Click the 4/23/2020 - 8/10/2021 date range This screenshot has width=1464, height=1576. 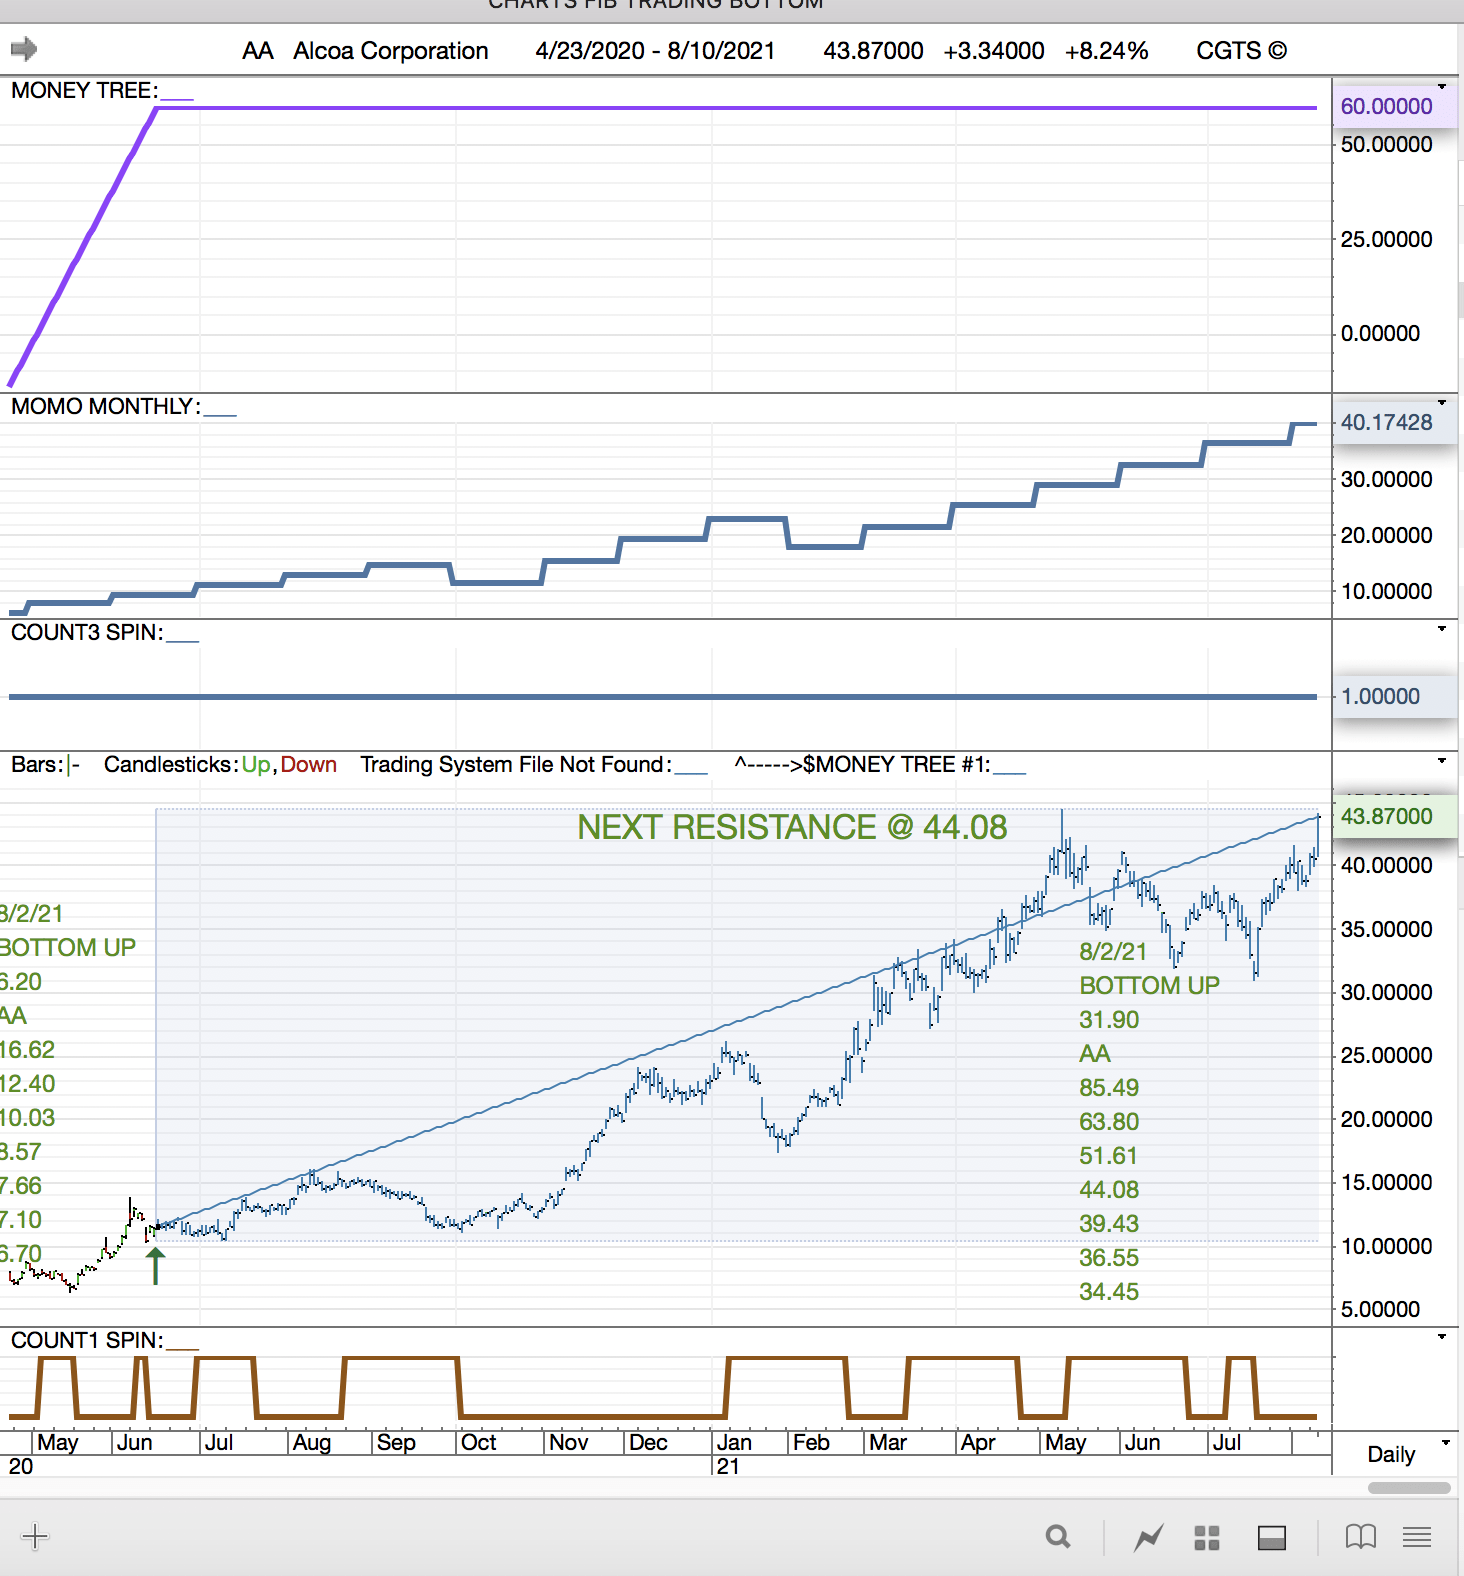click(655, 51)
